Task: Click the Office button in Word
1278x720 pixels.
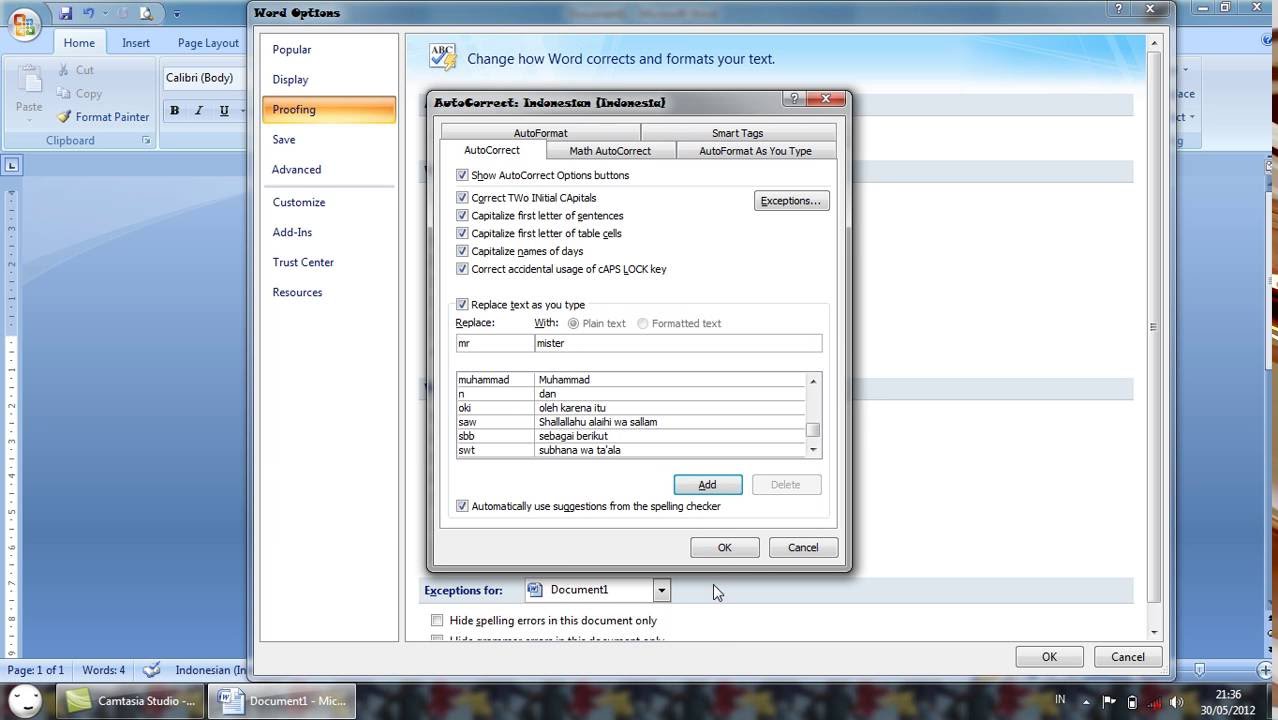Action: (x=23, y=22)
